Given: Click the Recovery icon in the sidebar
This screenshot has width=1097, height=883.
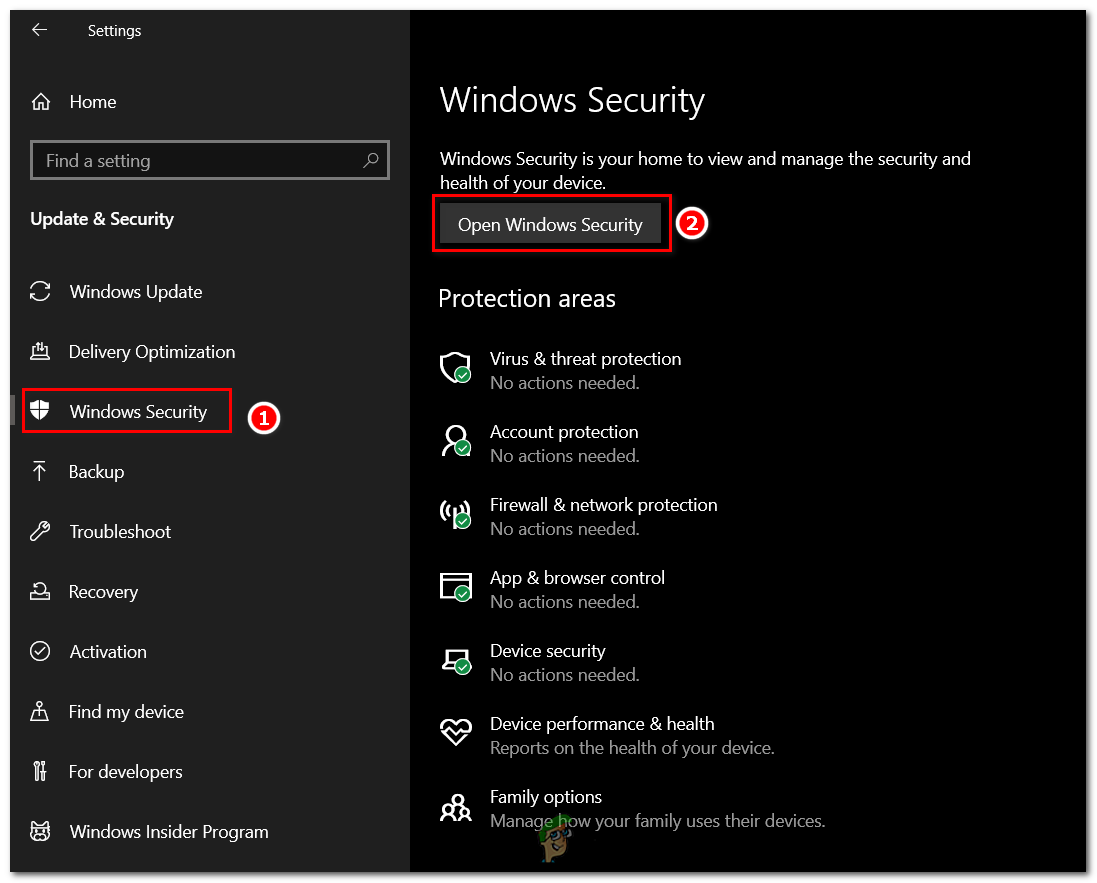Looking at the screenshot, I should (x=40, y=591).
